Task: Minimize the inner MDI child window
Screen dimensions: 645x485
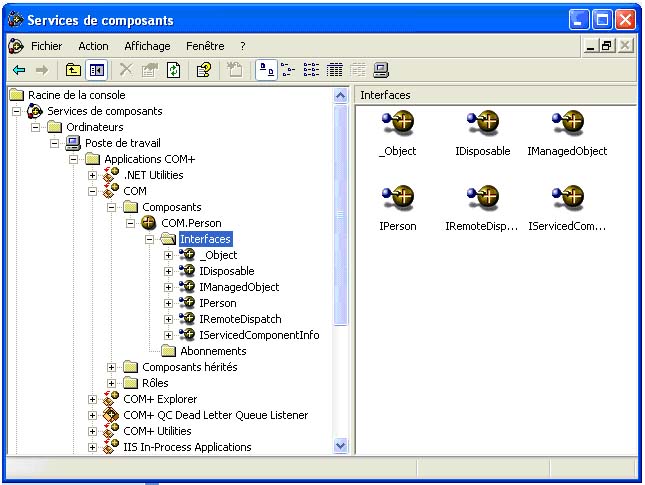Action: coord(591,46)
